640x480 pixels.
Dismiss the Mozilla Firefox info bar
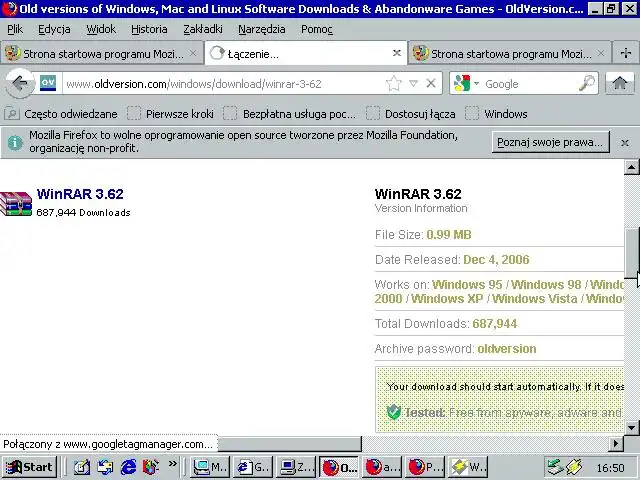click(x=624, y=143)
